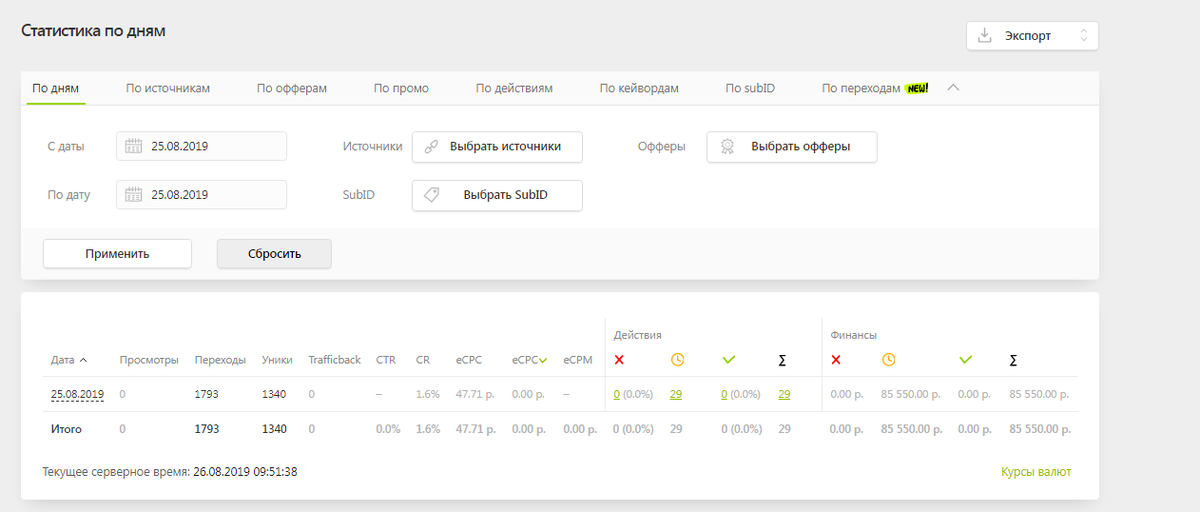This screenshot has height=512, width=1200.
Task: Click 1793 in the 25.08.2019 row
Action: pos(207,394)
